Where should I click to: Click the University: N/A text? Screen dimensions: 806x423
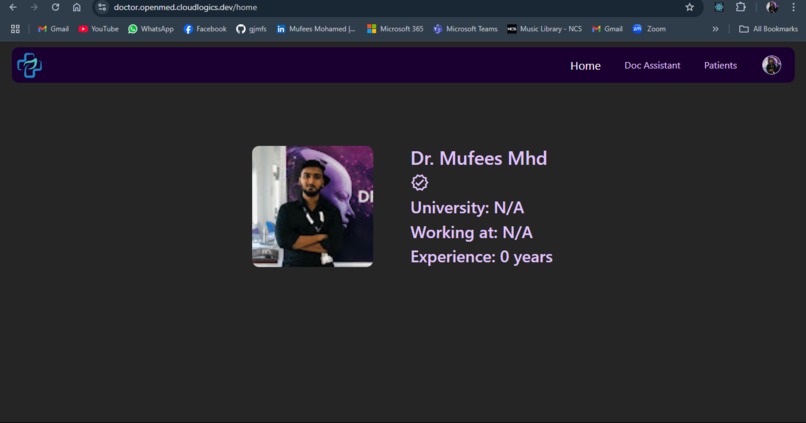[467, 208]
